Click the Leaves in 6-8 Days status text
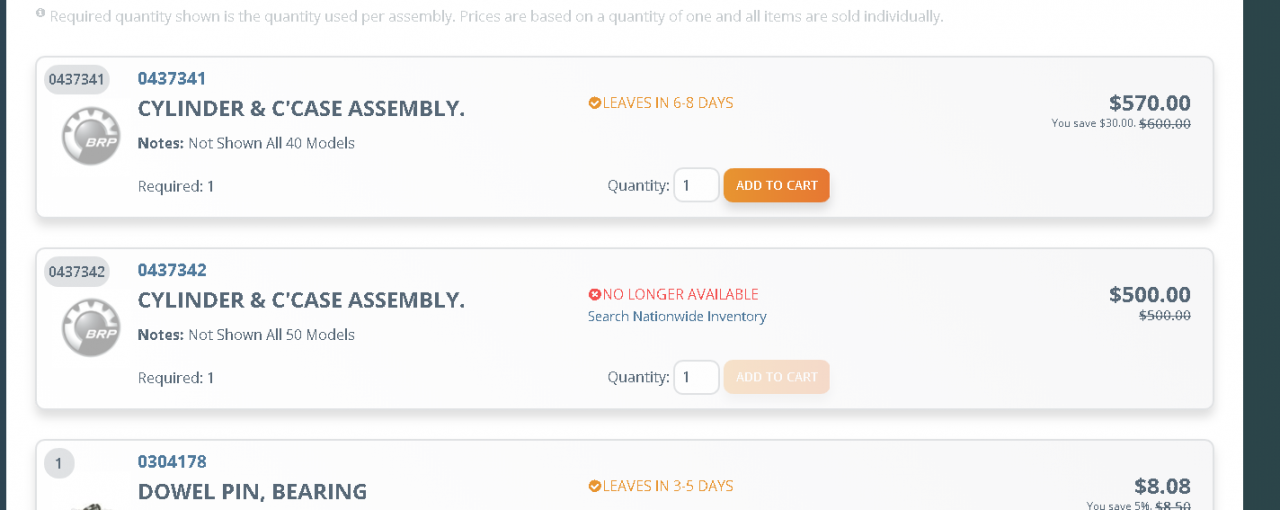Screen dimensions: 1280x510 click(x=667, y=103)
